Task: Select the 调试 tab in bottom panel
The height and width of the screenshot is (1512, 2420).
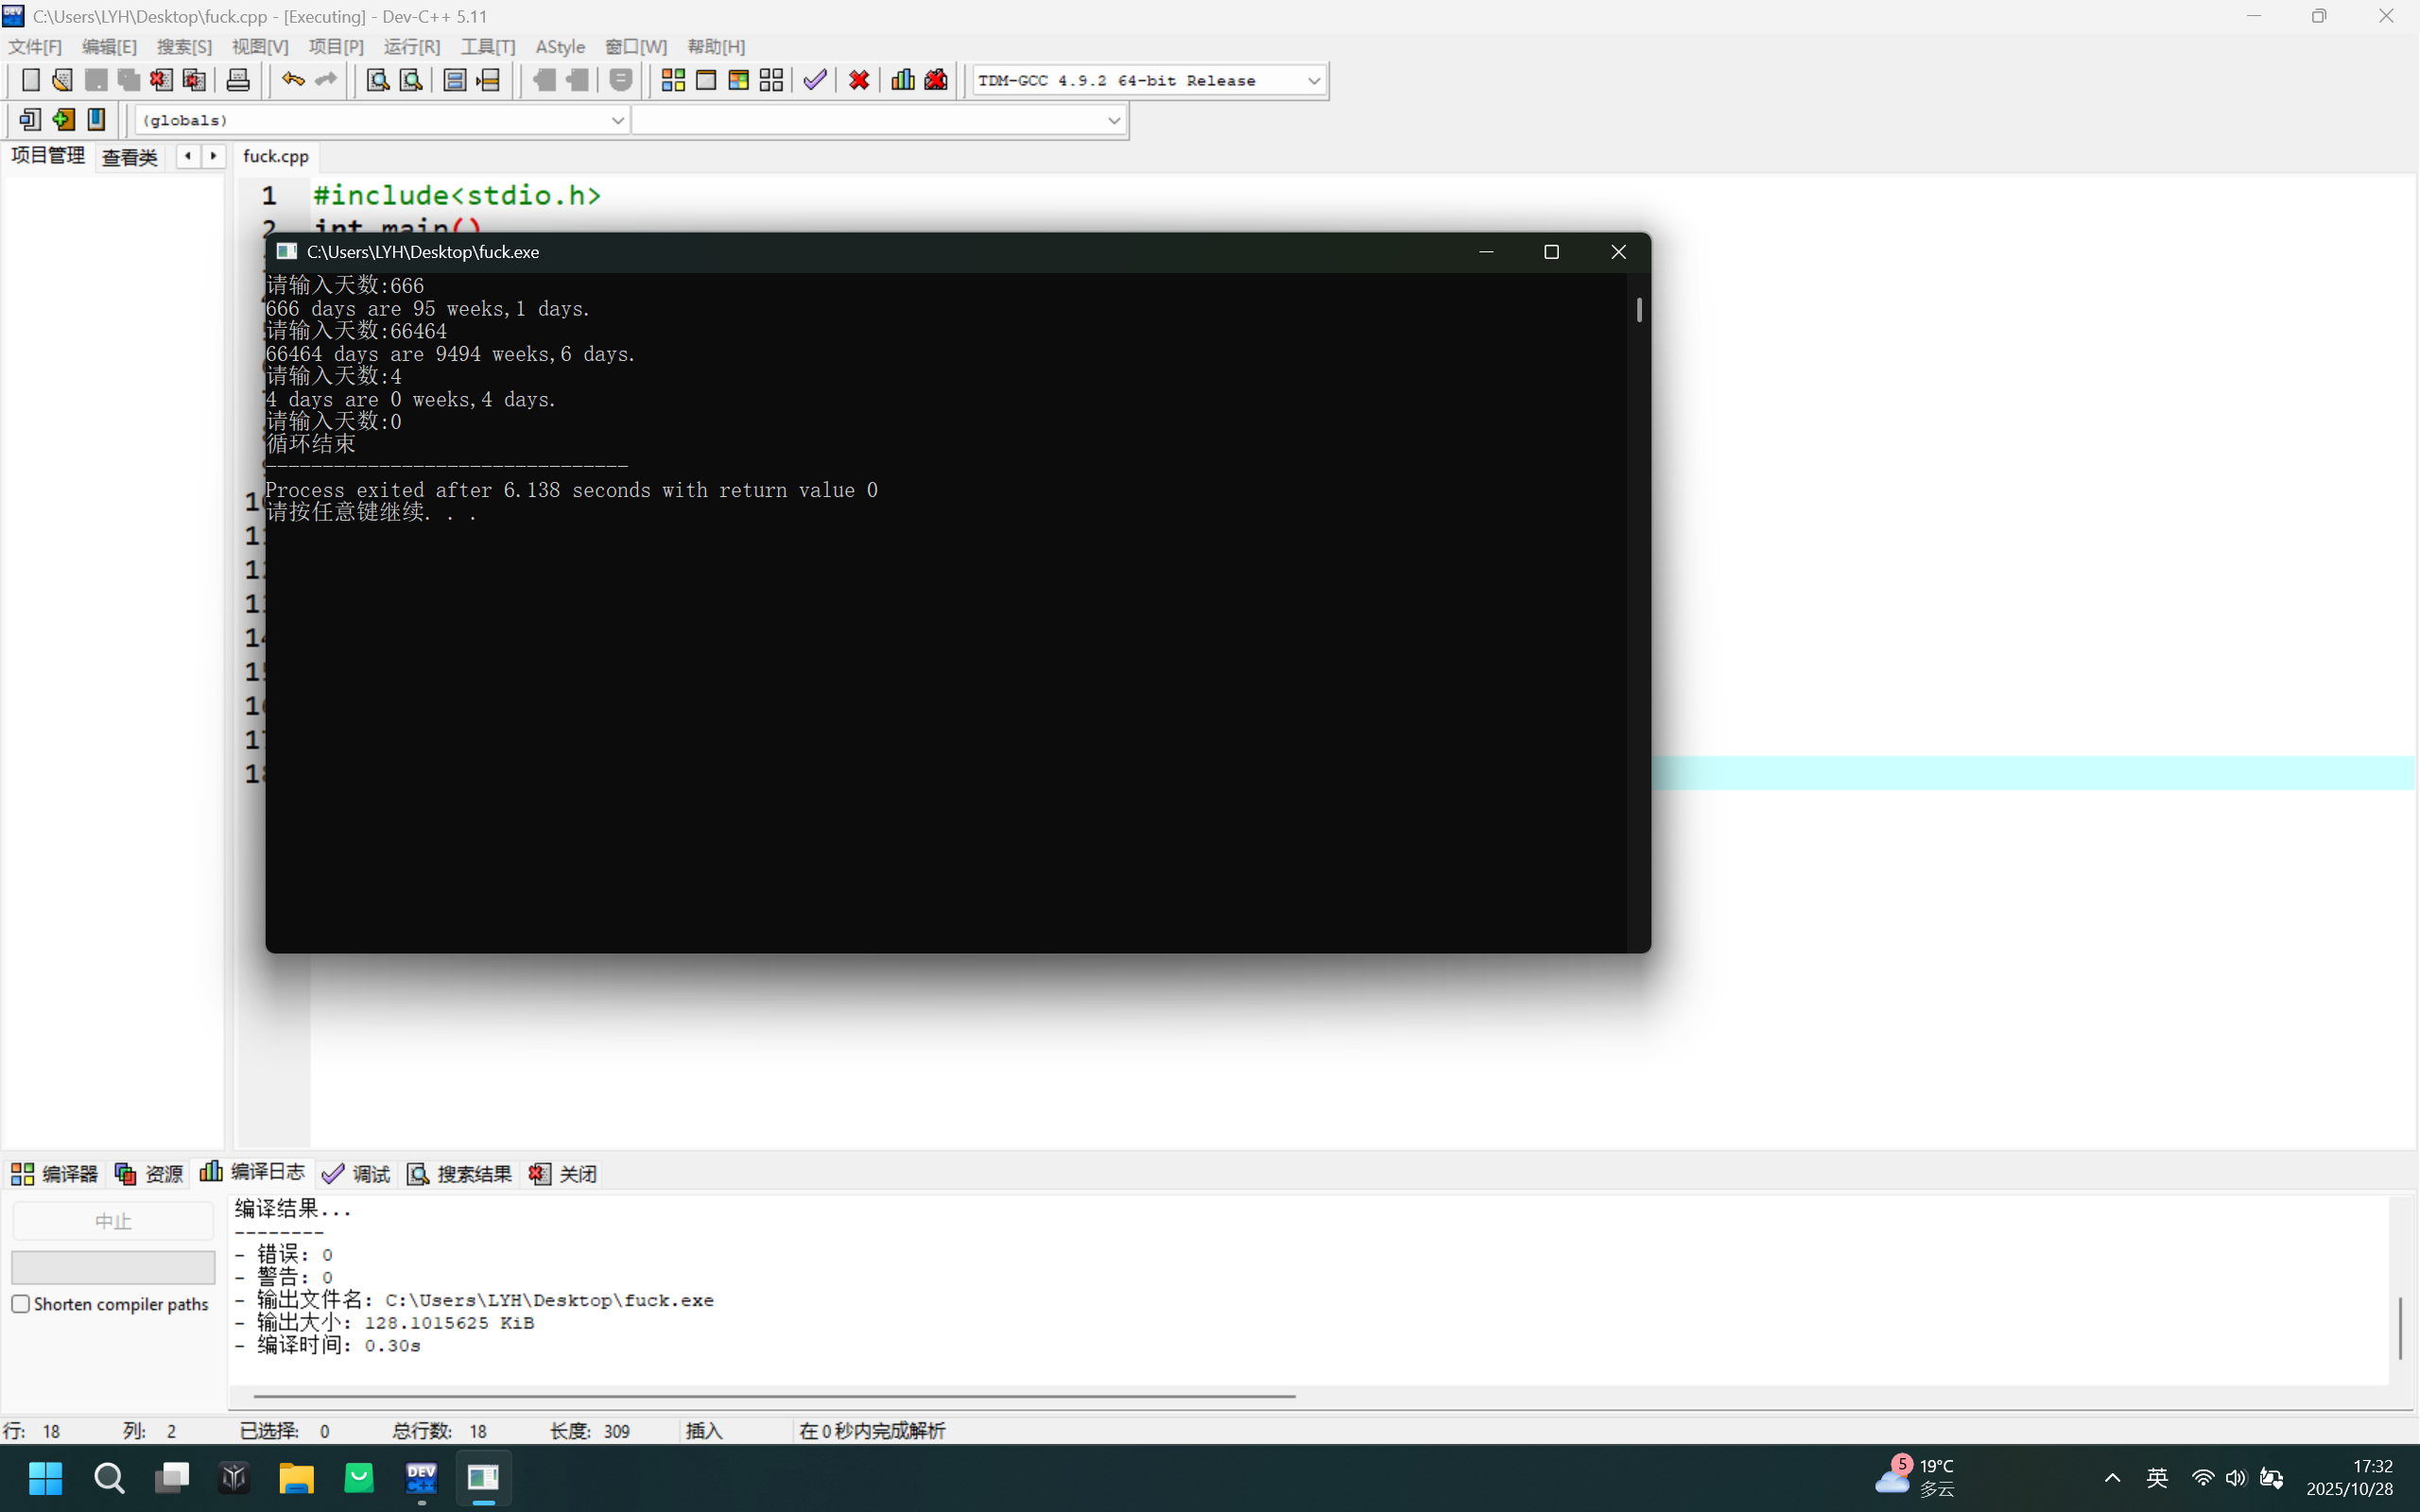Action: (357, 1174)
